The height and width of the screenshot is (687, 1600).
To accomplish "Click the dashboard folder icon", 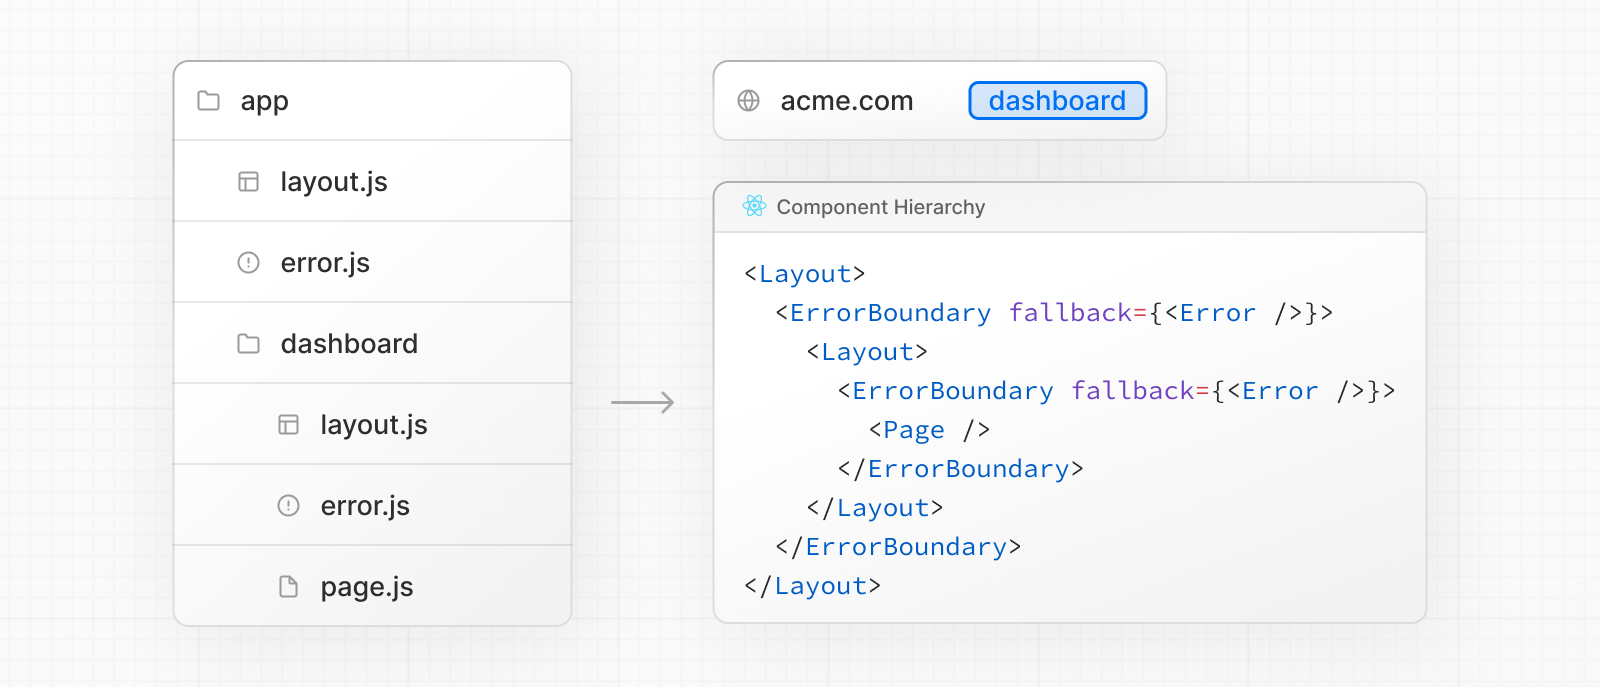I will [x=248, y=344].
